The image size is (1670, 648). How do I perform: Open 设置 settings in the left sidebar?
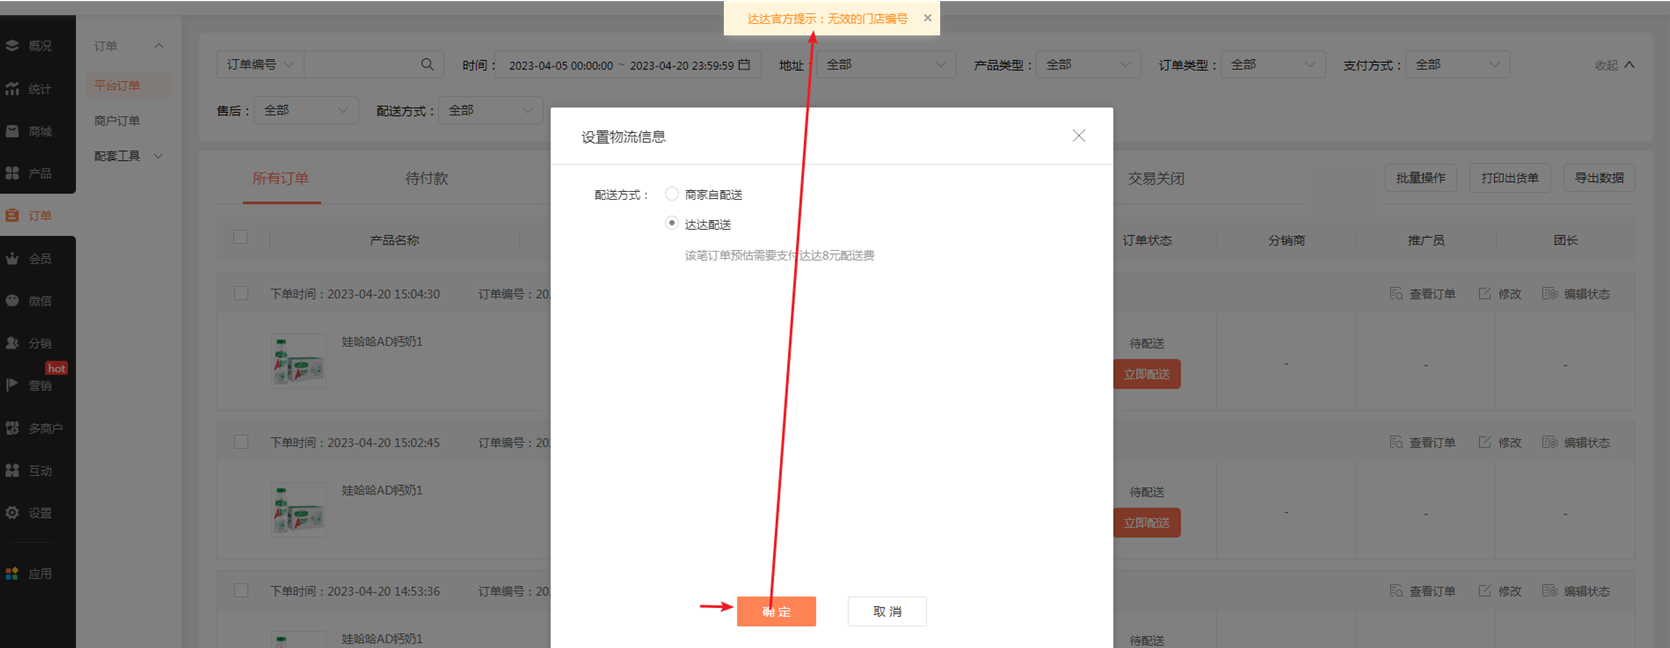(30, 513)
